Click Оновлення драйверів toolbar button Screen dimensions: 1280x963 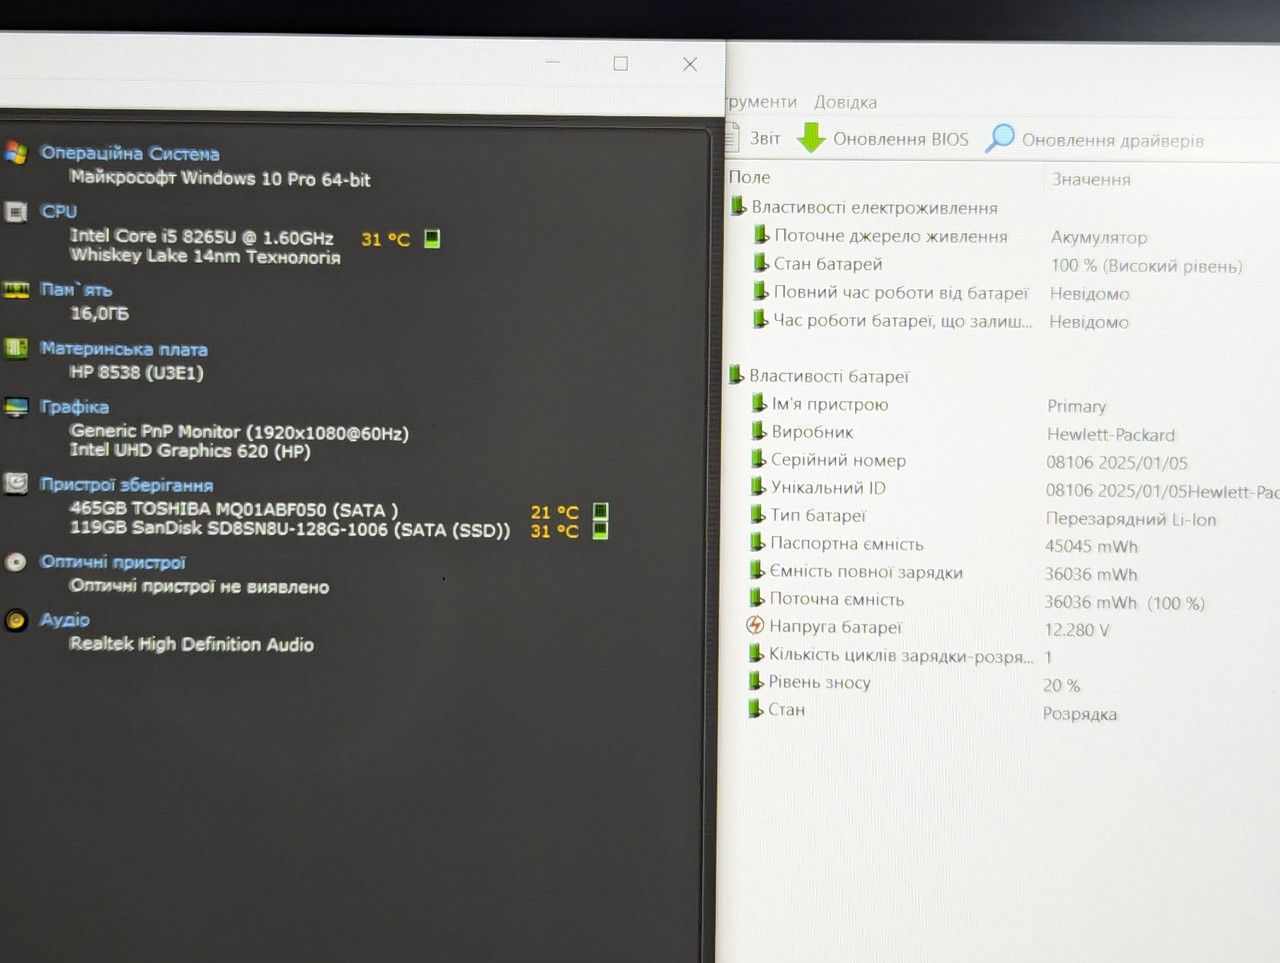(x=1095, y=140)
